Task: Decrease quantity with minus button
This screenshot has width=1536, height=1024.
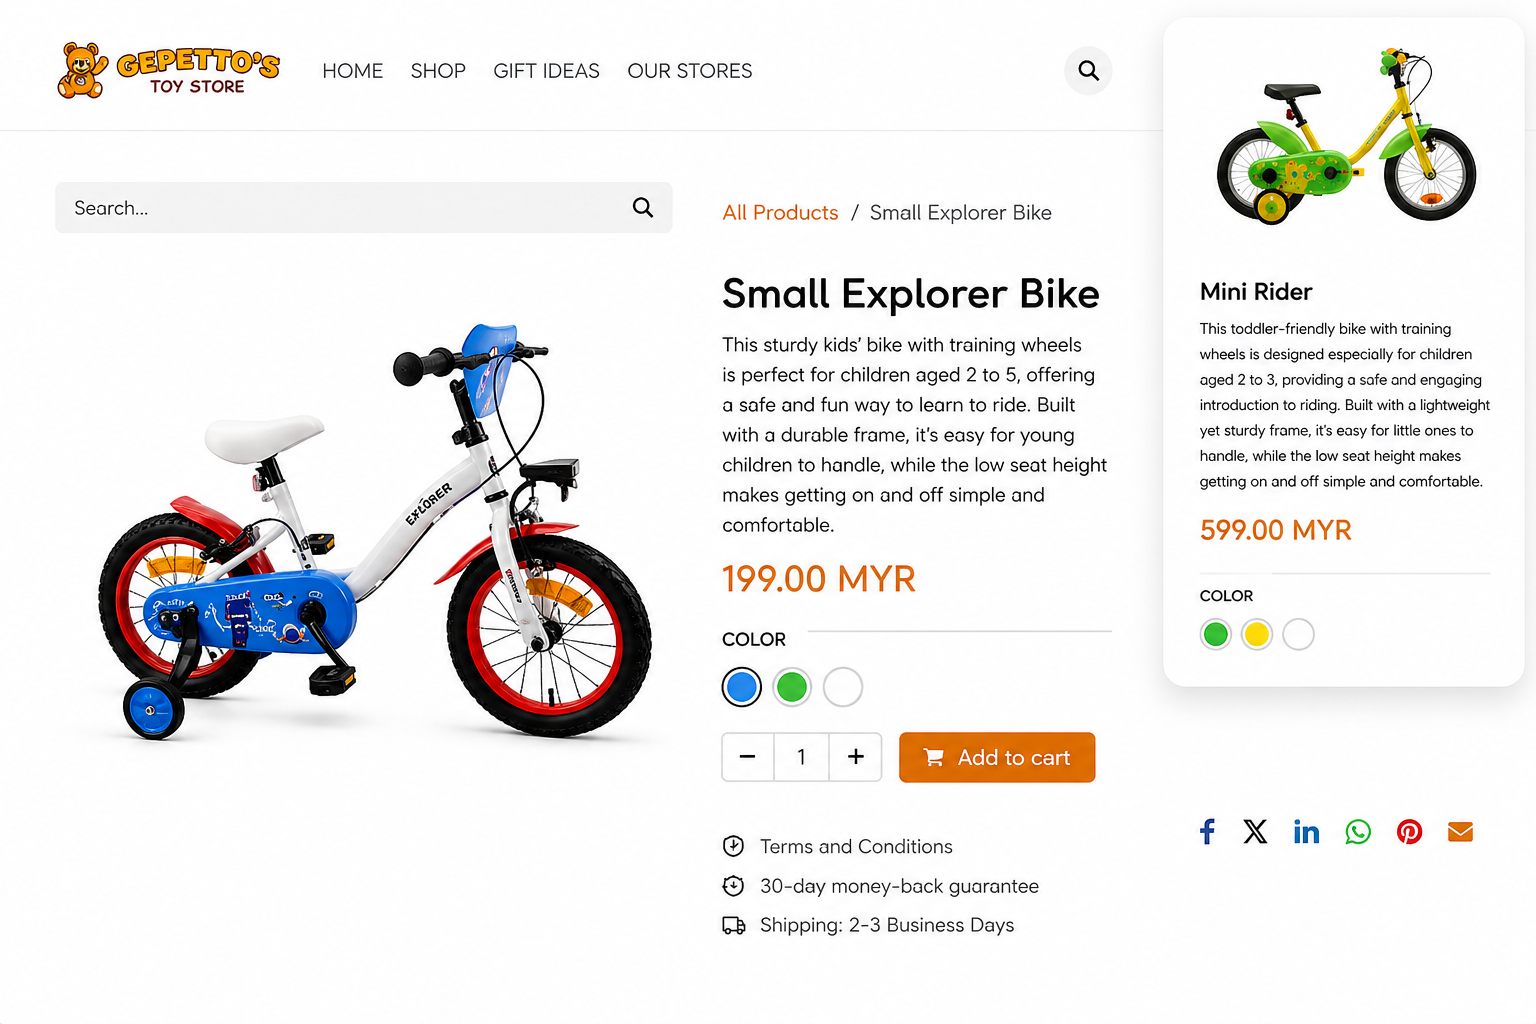Action: point(748,757)
